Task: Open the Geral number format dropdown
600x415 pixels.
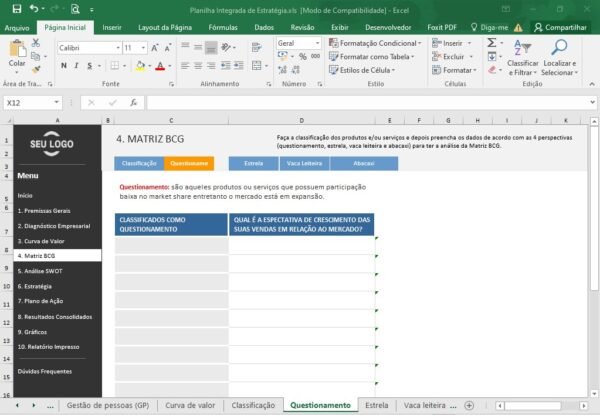Action: 317,43
